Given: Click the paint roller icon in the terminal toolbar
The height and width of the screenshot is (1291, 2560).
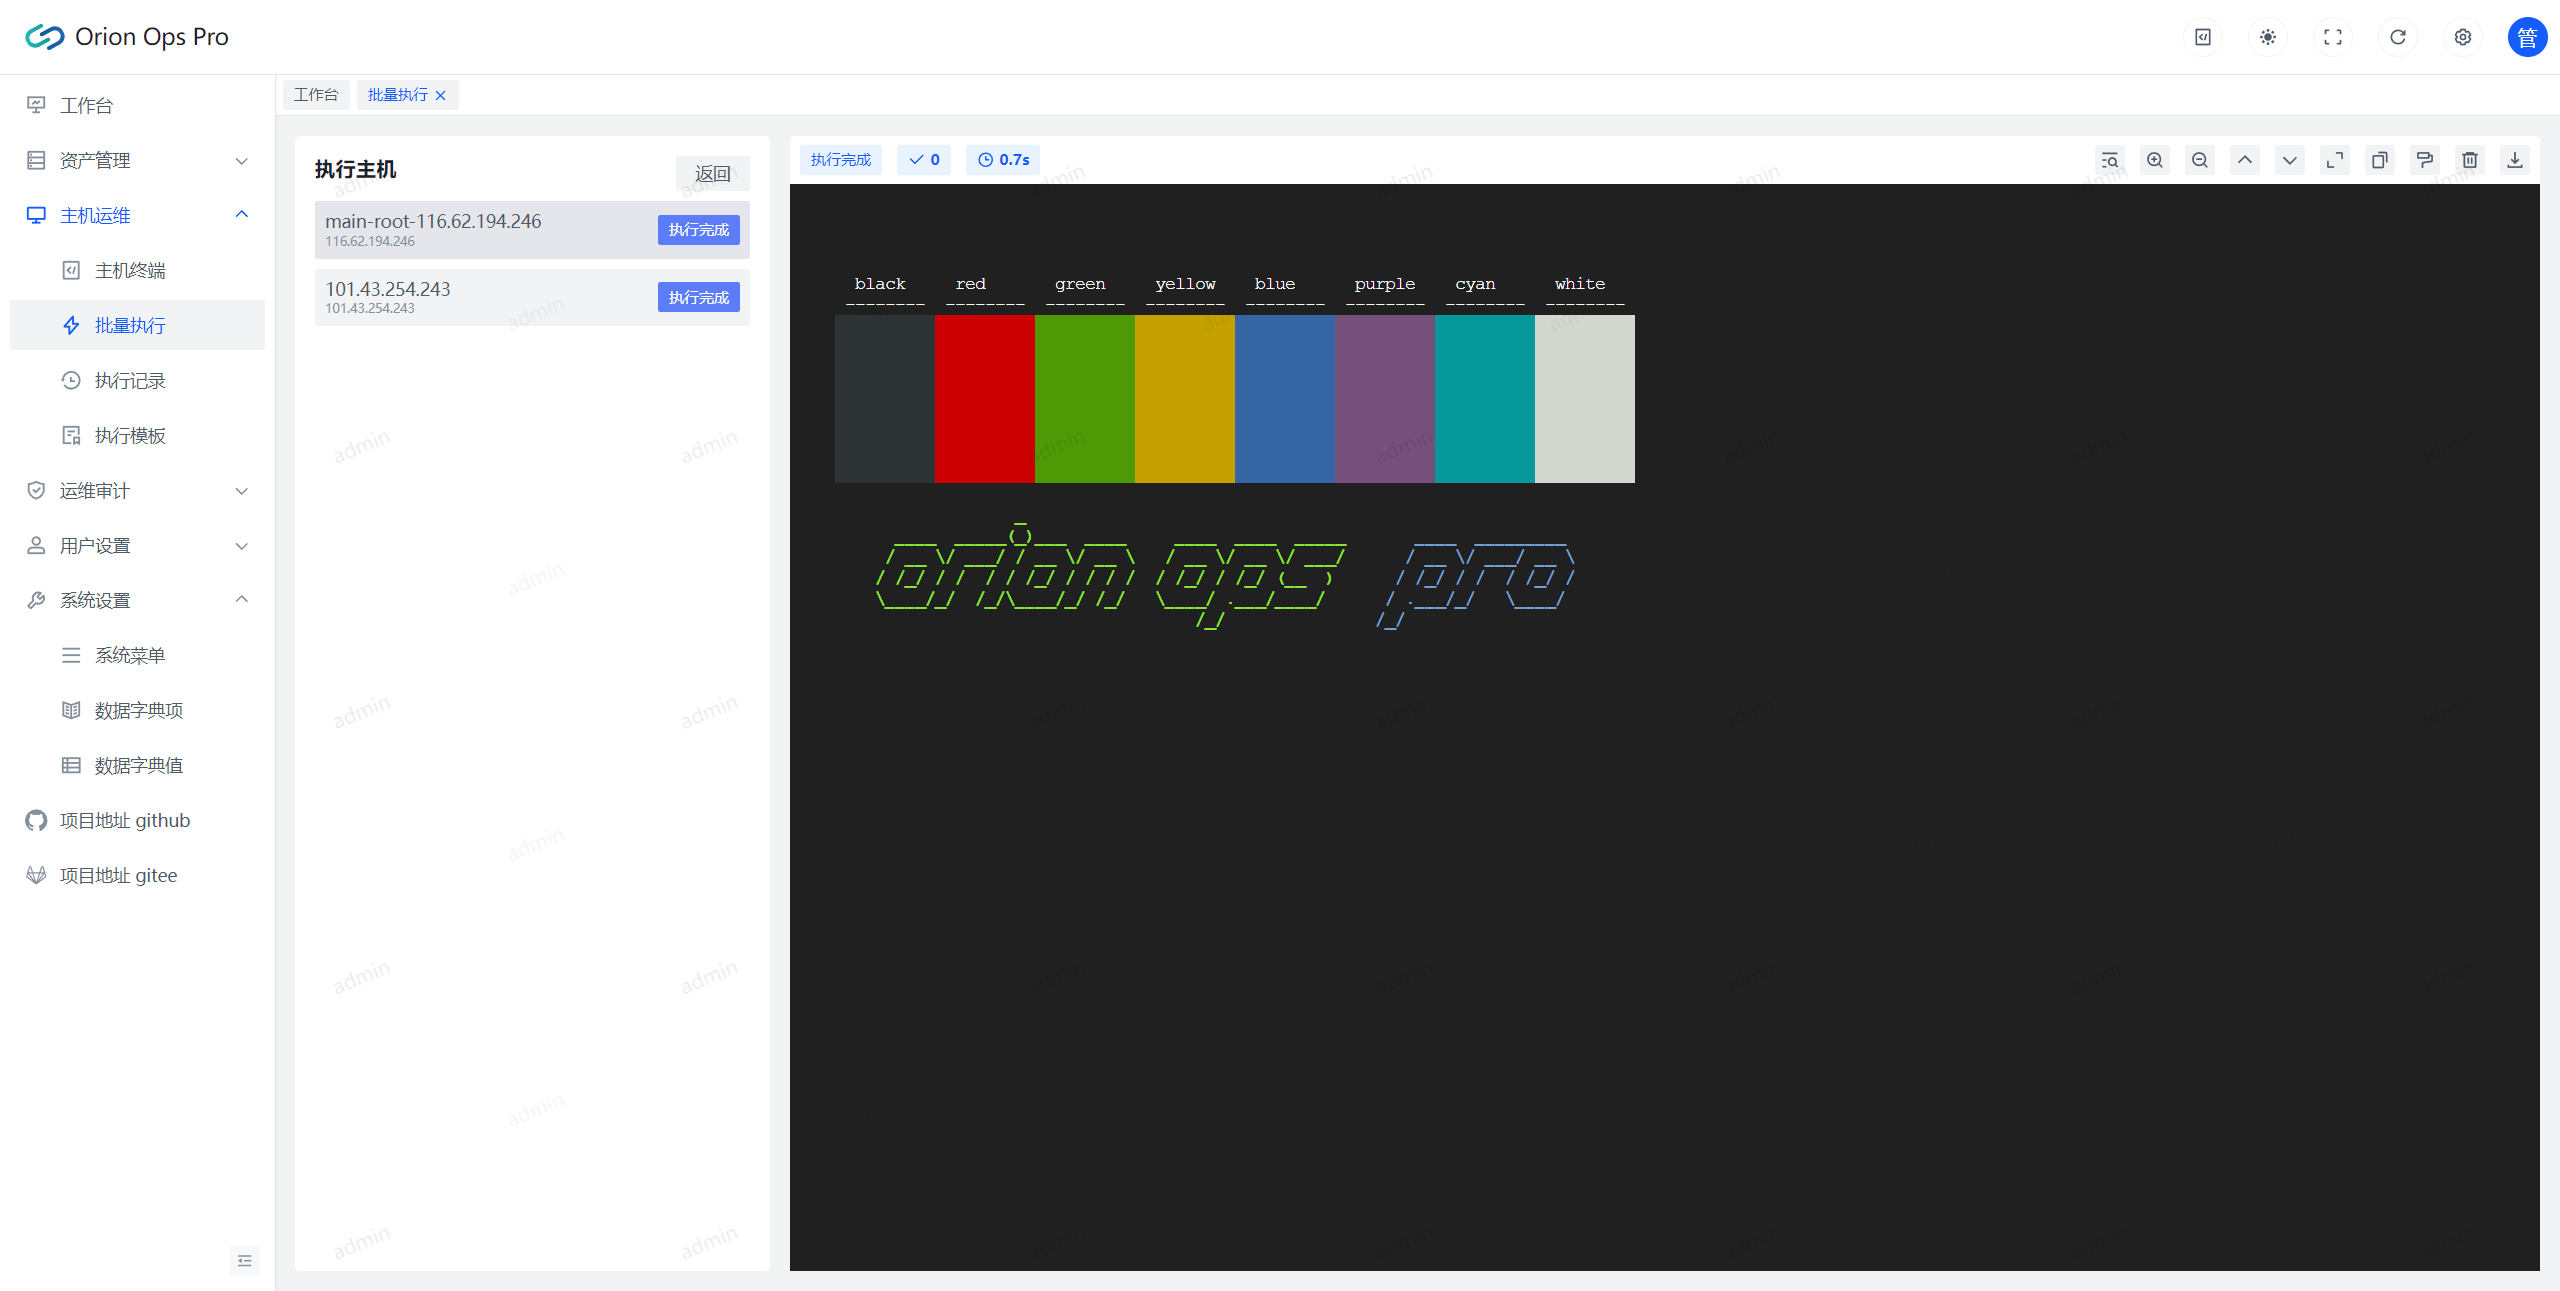Looking at the screenshot, I should click(2425, 160).
